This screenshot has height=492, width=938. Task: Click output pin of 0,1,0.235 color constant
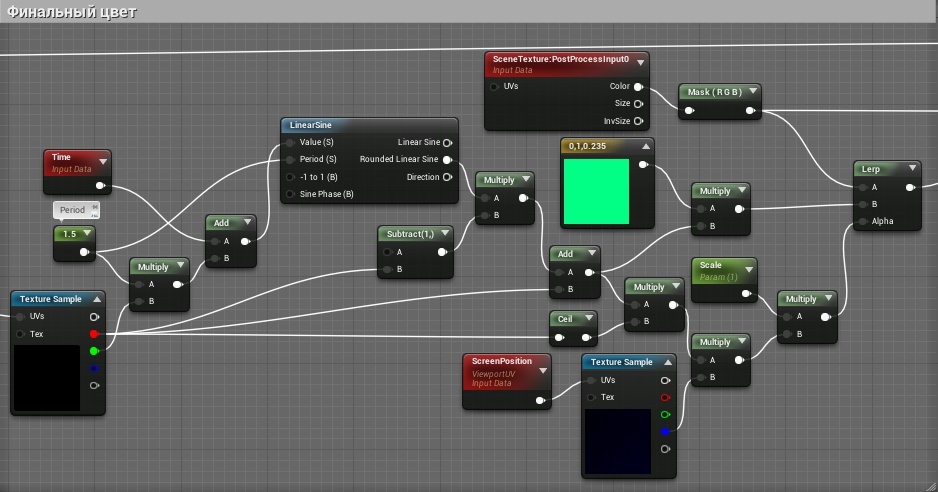coord(643,165)
